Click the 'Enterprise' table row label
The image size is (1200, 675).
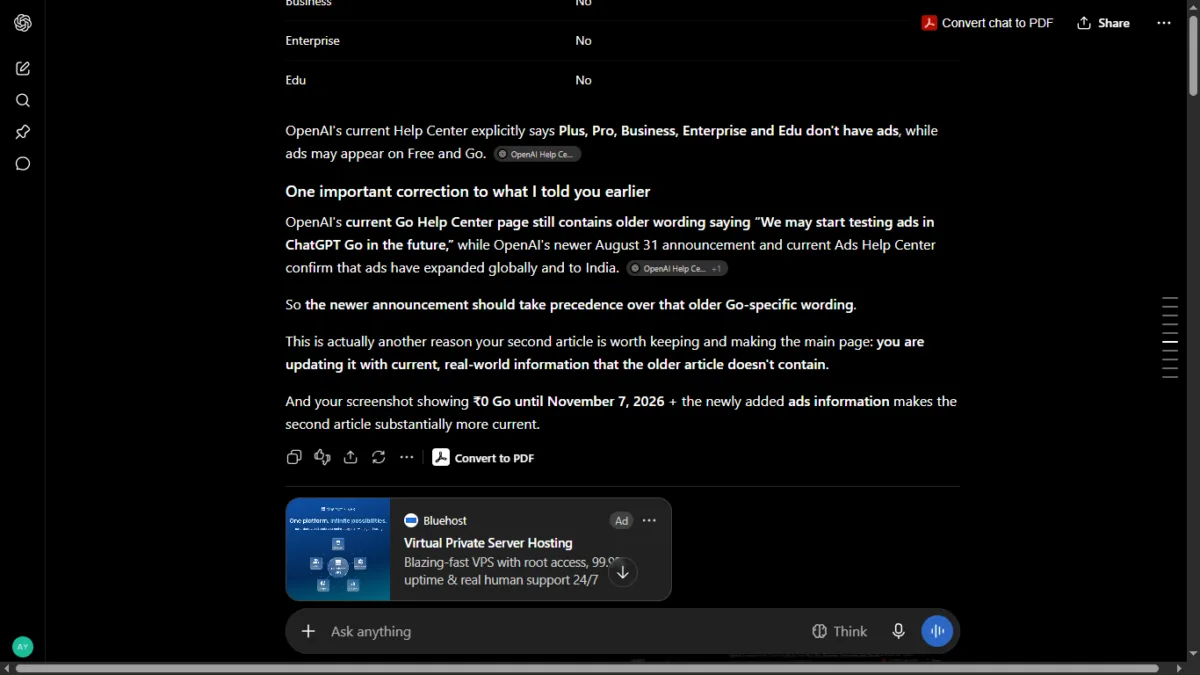312,41
